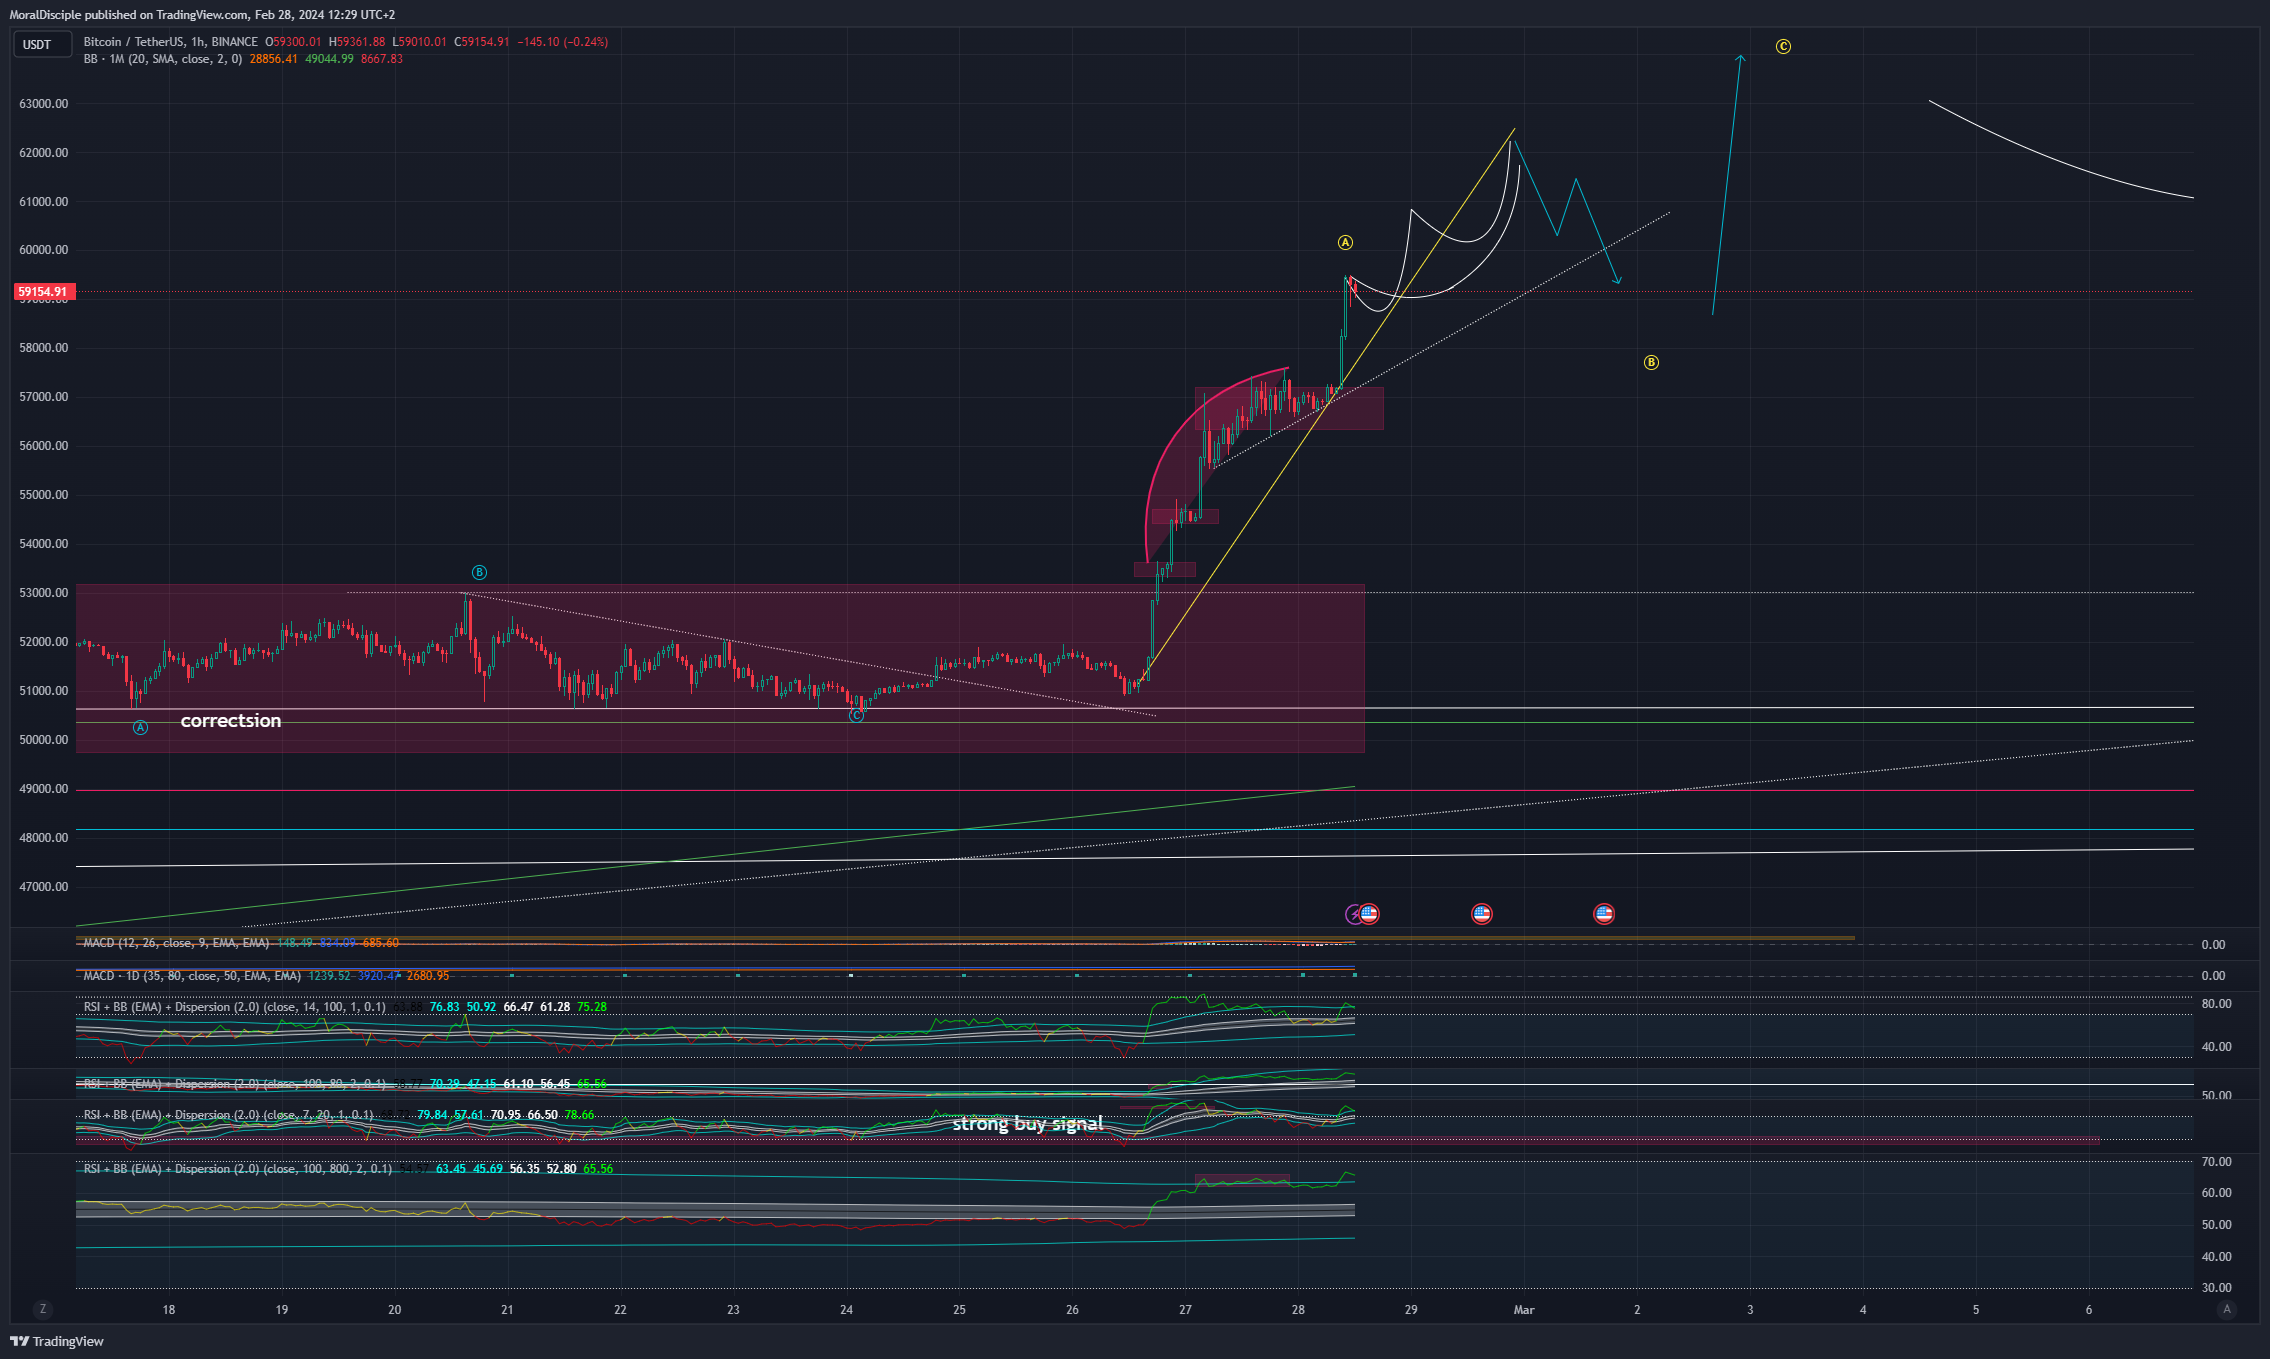Click the 30.00 label on the bottom RSI scale
2270x1359 pixels.
(x=2216, y=1288)
